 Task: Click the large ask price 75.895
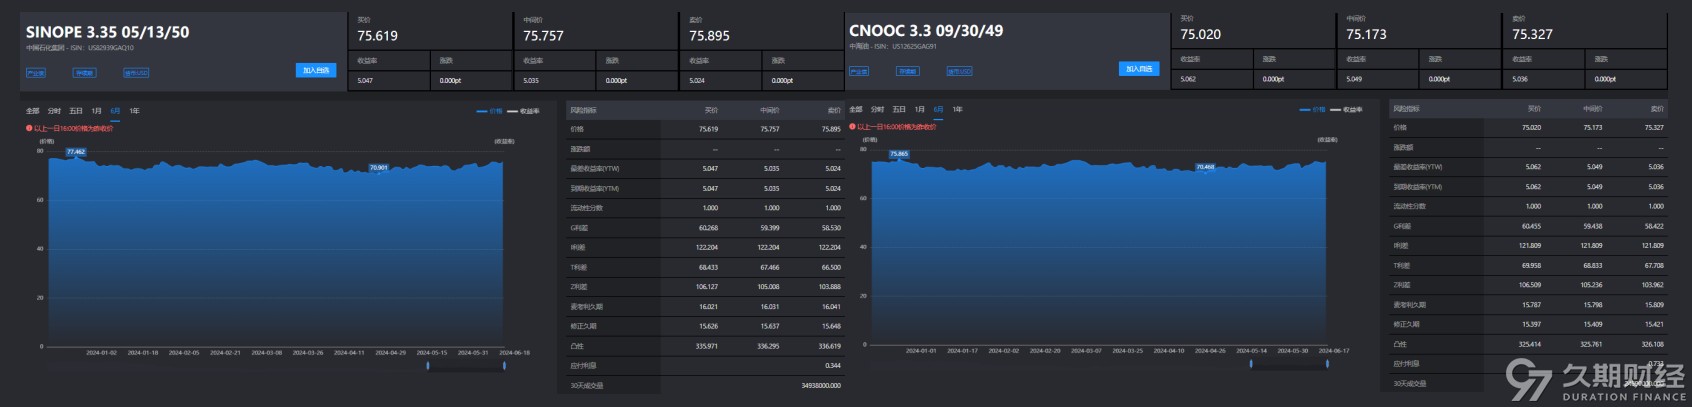point(710,36)
